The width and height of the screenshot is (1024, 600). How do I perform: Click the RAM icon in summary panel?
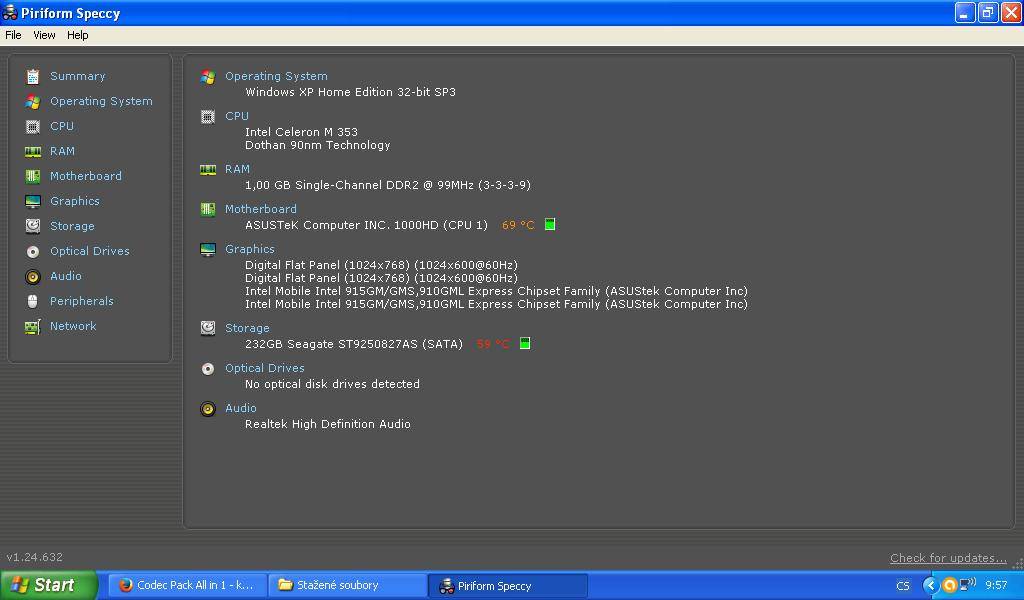[208, 170]
